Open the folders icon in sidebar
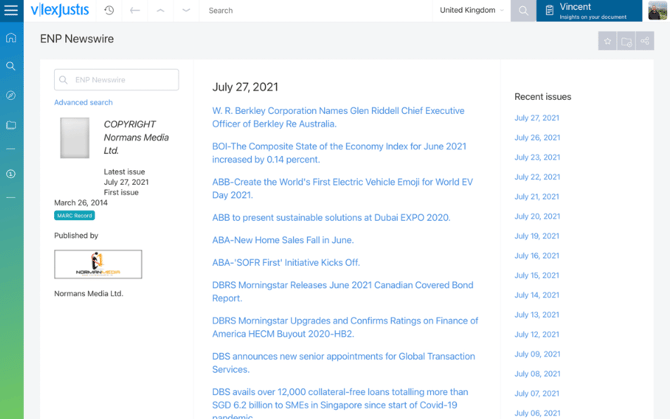This screenshot has width=670, height=419. (x=11, y=125)
